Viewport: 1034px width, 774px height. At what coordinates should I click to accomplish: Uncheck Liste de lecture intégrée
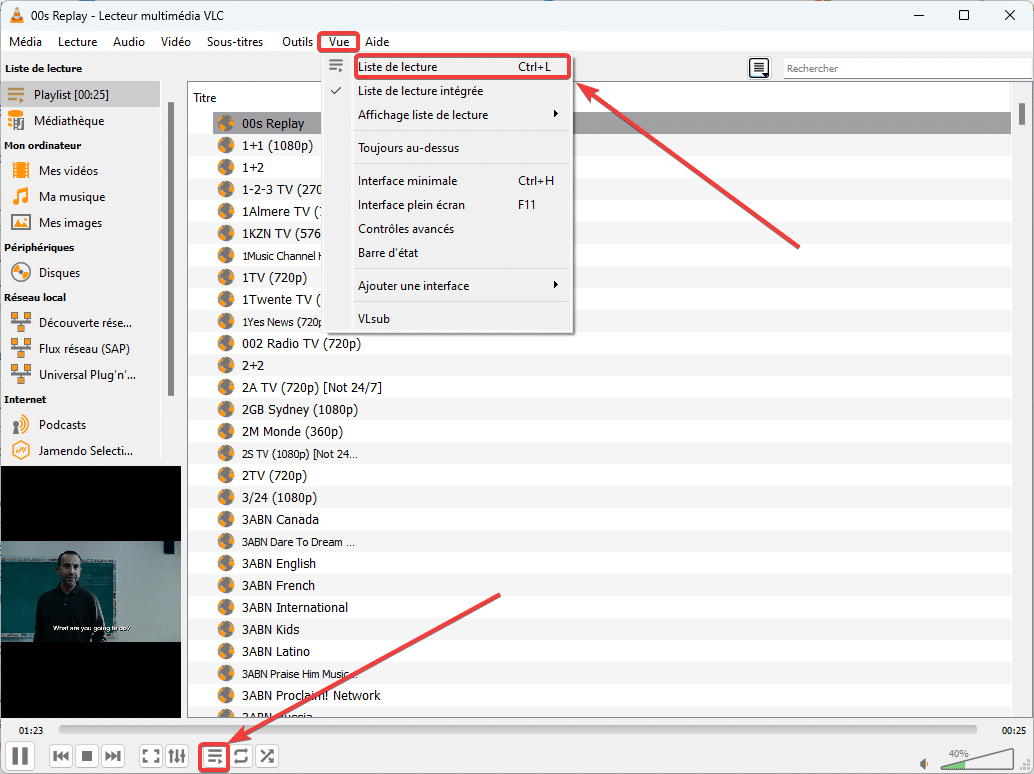(420, 90)
